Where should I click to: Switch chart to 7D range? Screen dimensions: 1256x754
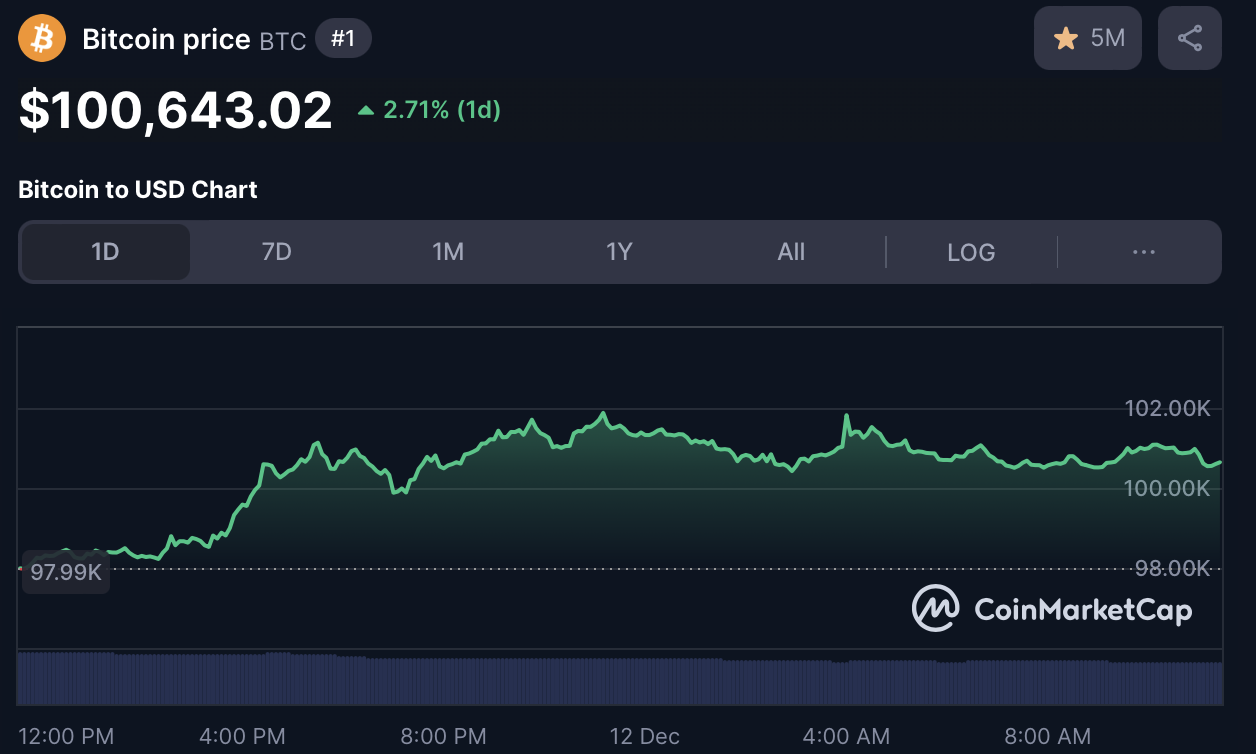tap(277, 252)
